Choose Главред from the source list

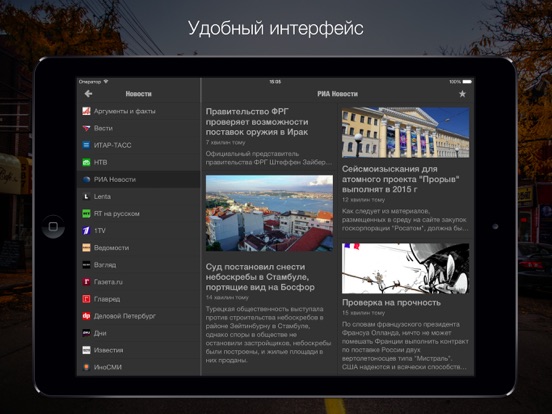click(139, 299)
